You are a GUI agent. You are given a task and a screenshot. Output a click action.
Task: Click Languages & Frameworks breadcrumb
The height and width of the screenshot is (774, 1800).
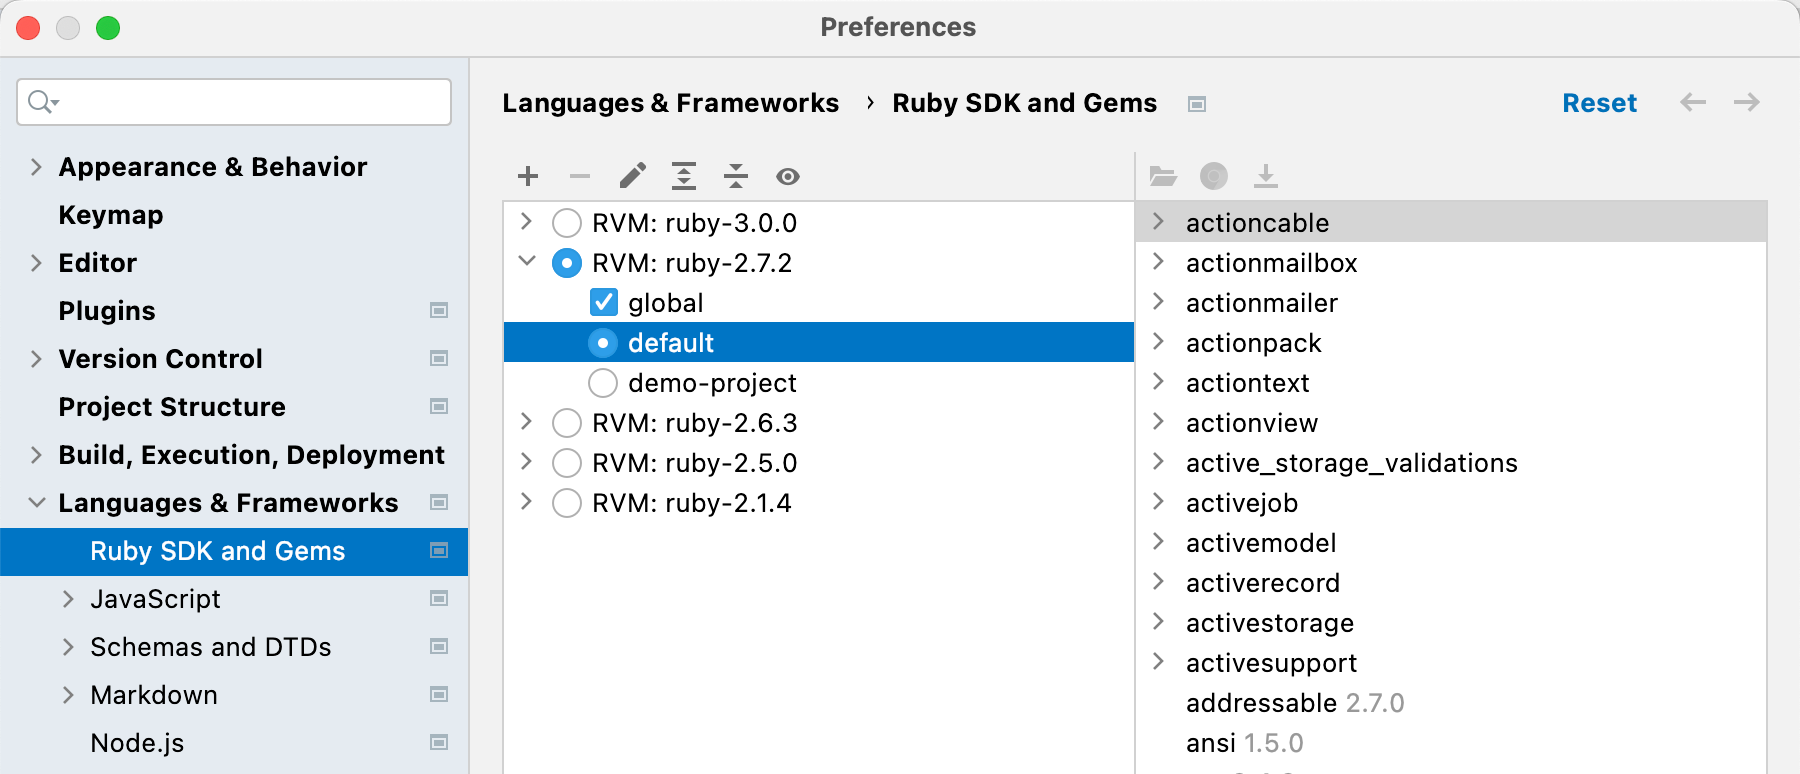[x=670, y=103]
